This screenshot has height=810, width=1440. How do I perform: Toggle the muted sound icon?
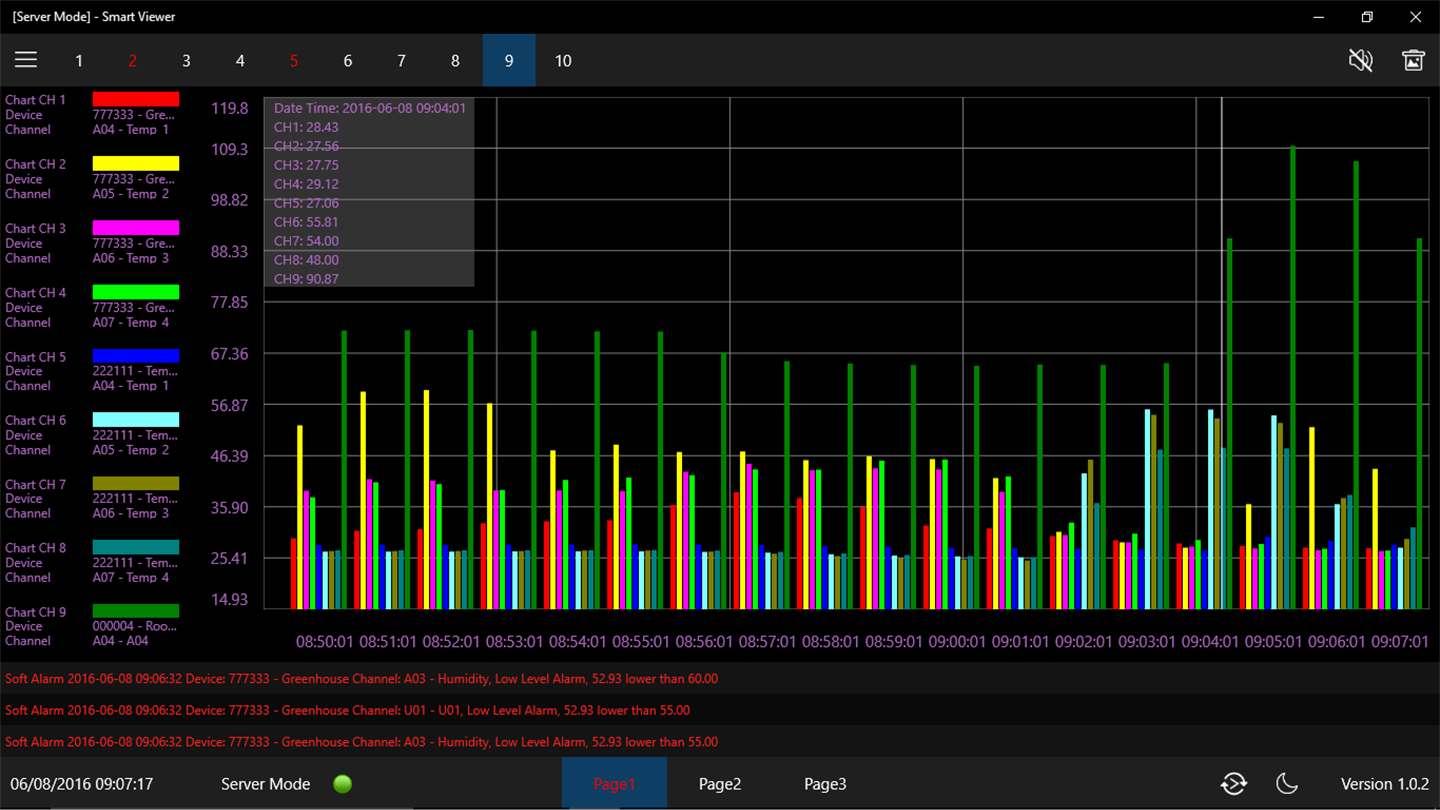tap(1360, 60)
